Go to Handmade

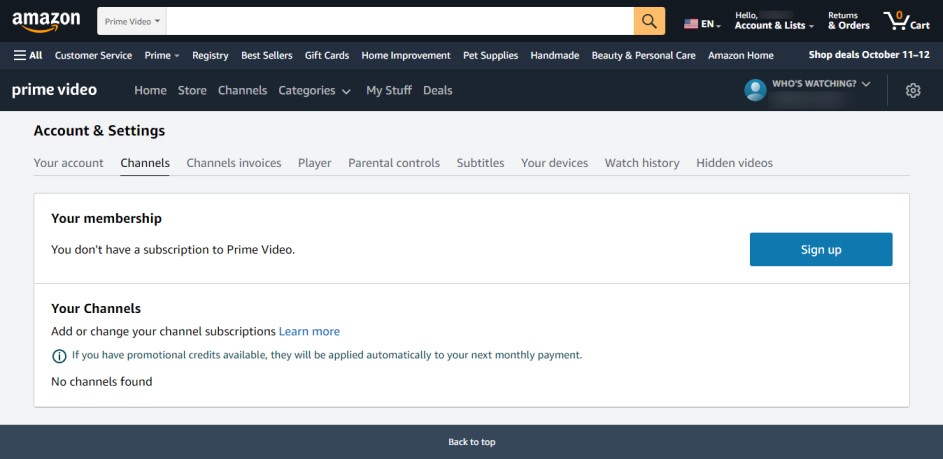tap(554, 55)
